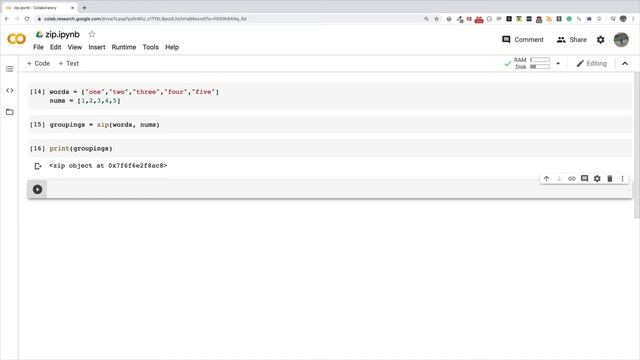The height and width of the screenshot is (360, 640).
Task: Add a new Code cell
Action: (x=38, y=64)
